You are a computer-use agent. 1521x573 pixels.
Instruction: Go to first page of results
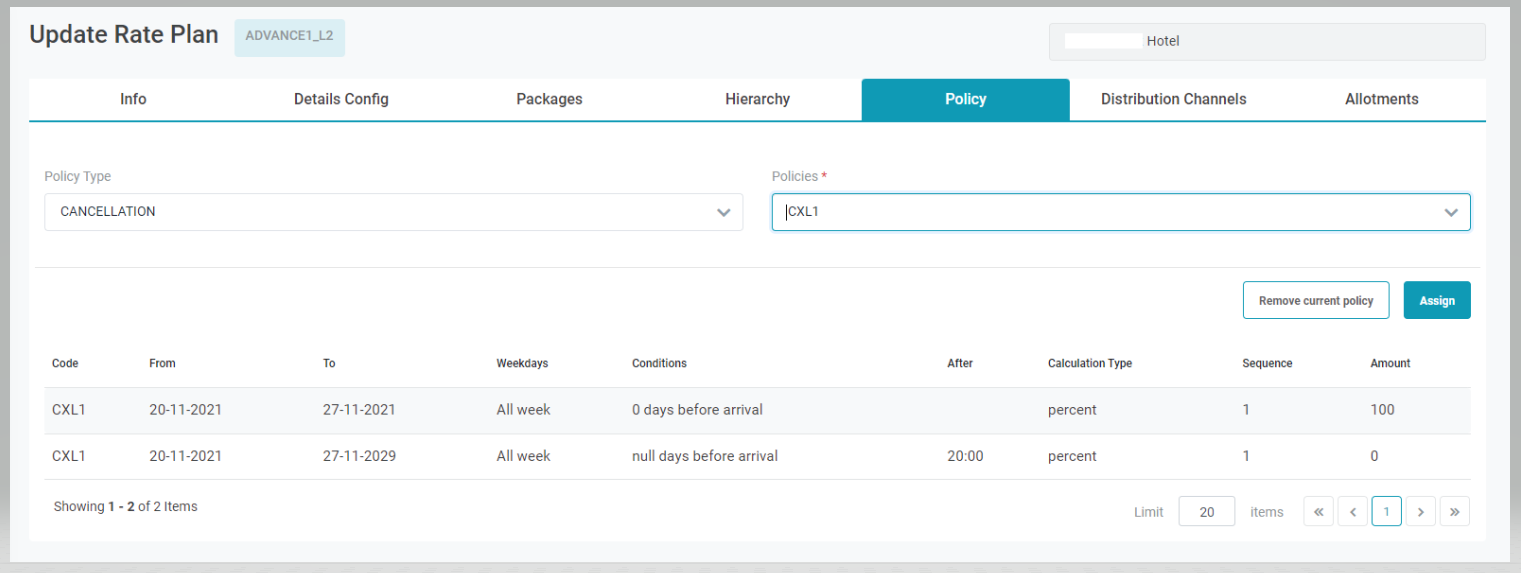1318,512
